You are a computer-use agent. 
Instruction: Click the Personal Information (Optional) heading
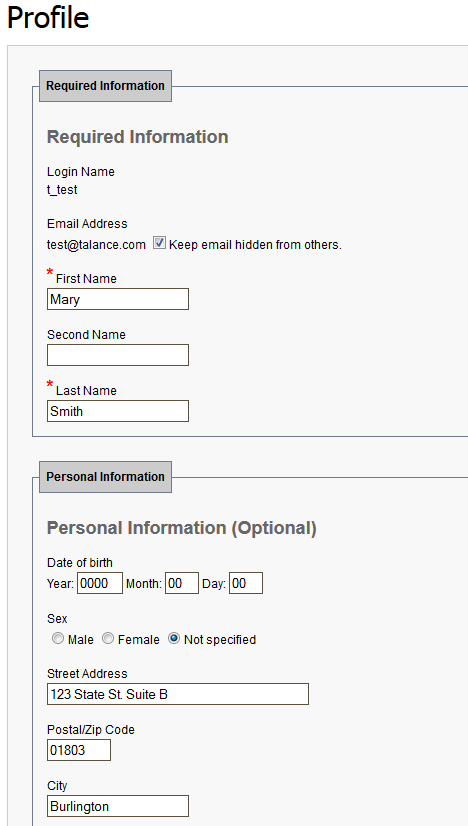(x=182, y=528)
